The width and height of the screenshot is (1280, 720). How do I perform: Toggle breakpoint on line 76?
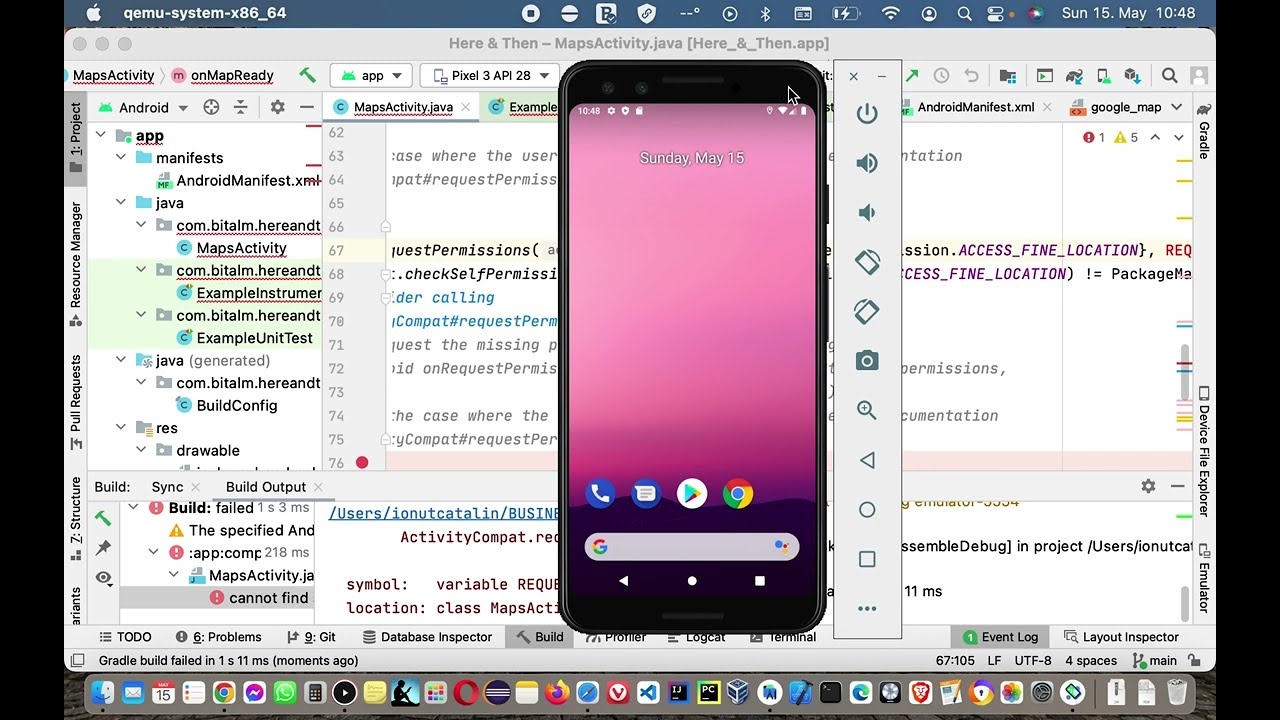362,462
